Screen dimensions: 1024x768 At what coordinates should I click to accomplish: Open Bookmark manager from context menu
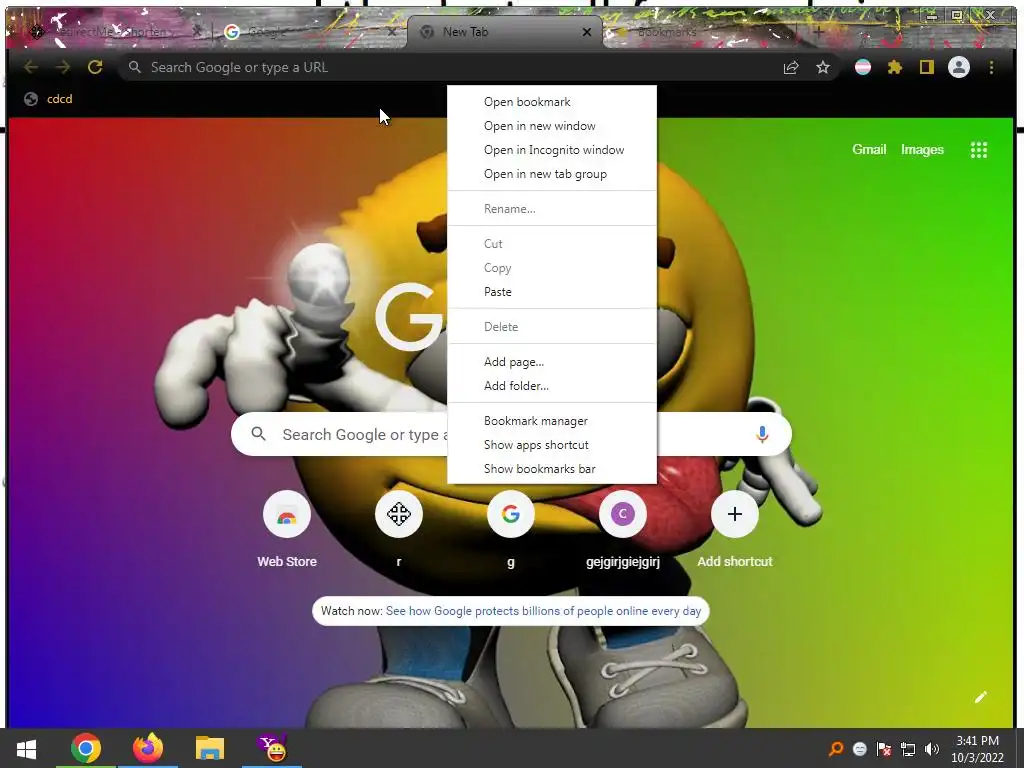(x=552, y=421)
